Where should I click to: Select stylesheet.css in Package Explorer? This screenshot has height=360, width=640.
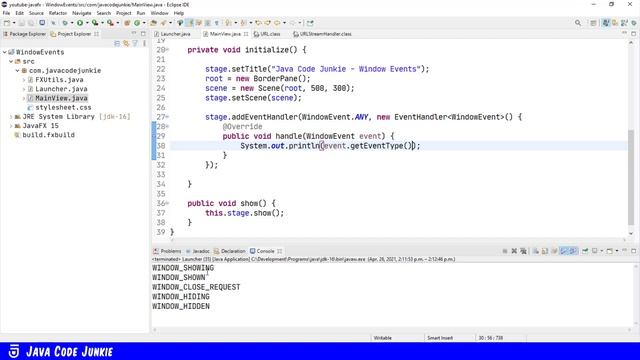point(63,107)
